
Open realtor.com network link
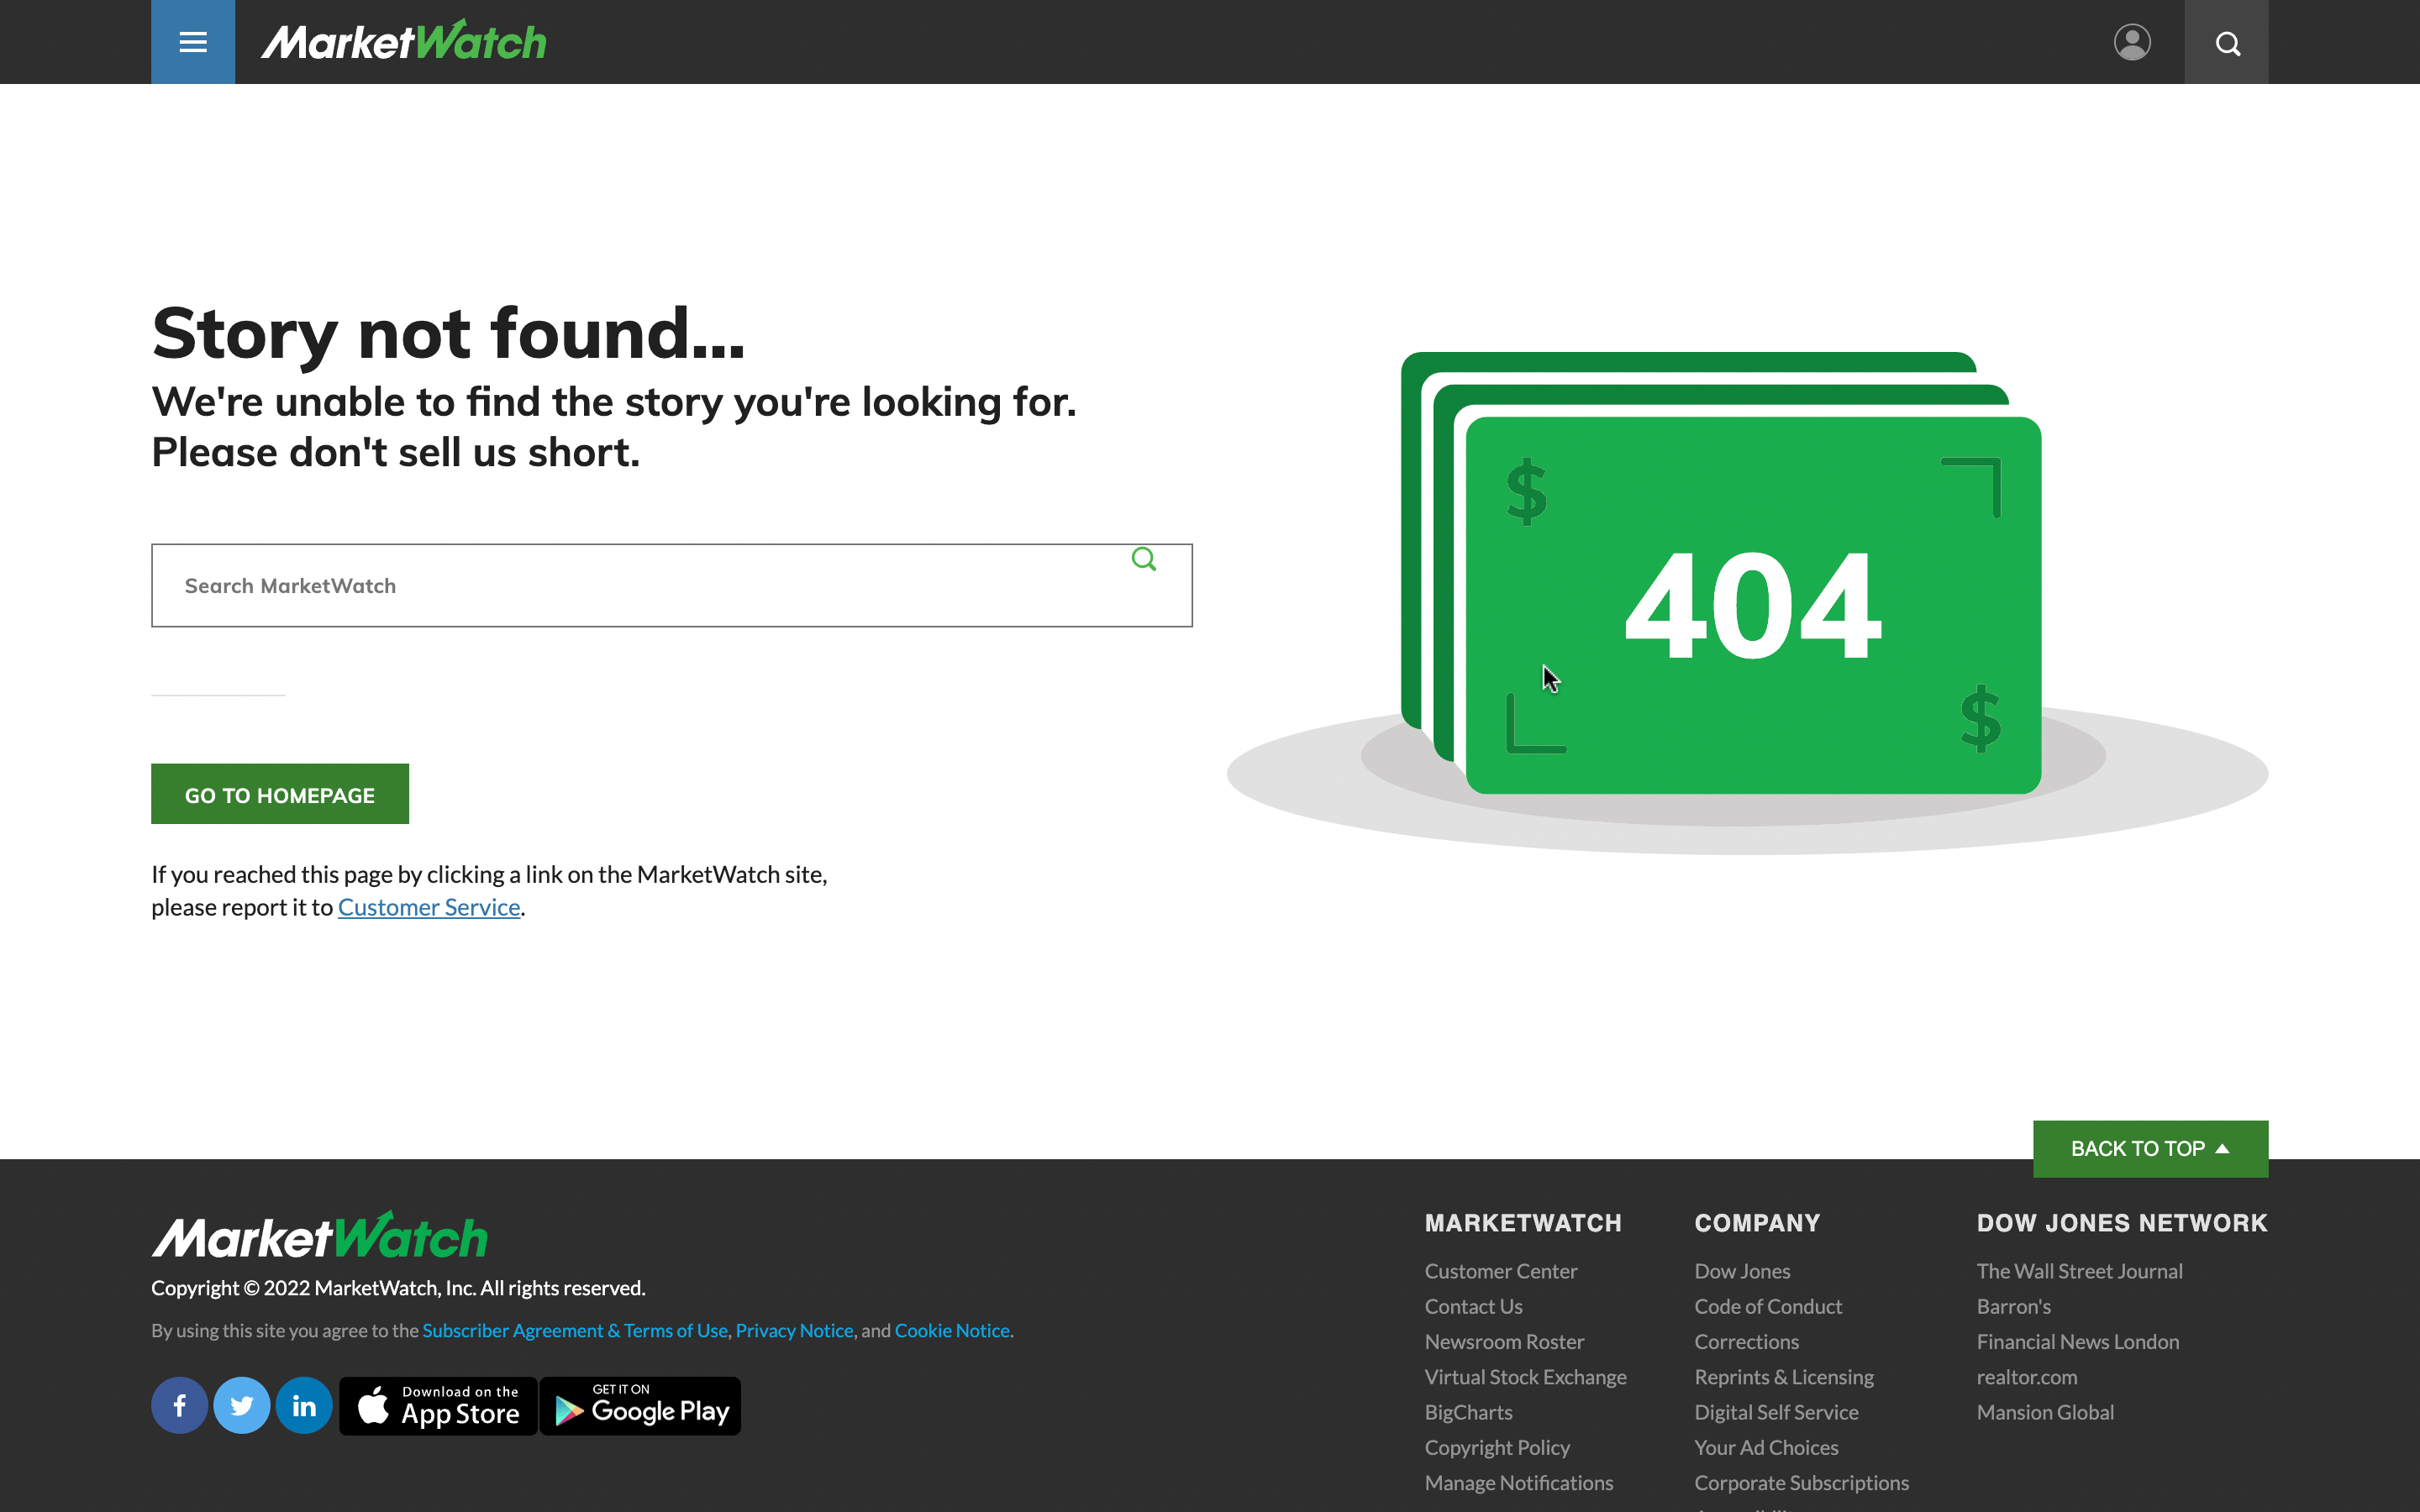click(2026, 1376)
